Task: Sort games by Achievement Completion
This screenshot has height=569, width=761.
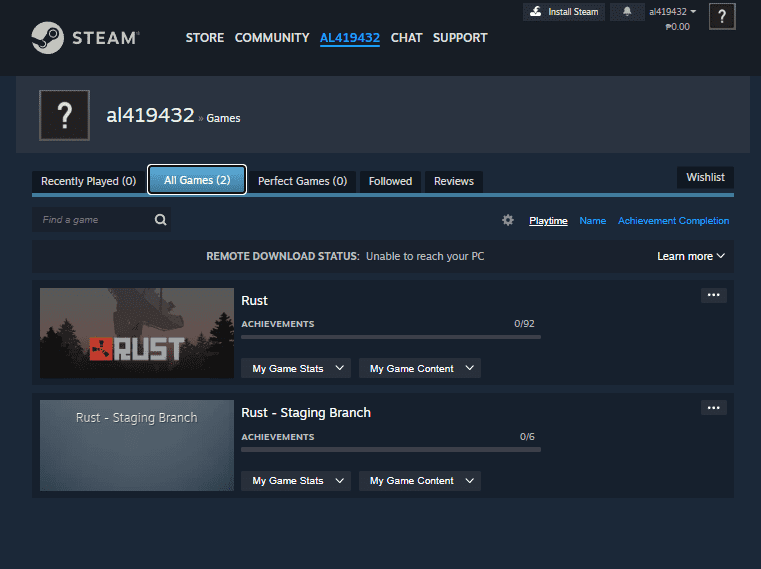Action: (673, 221)
